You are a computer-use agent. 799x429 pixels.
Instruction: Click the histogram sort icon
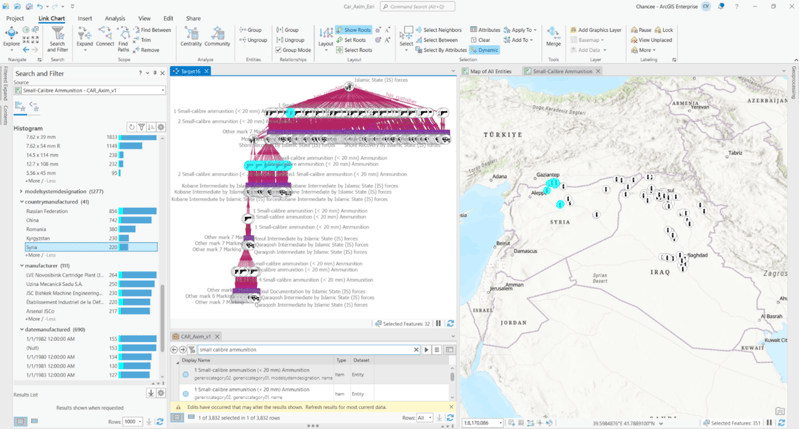tap(151, 127)
